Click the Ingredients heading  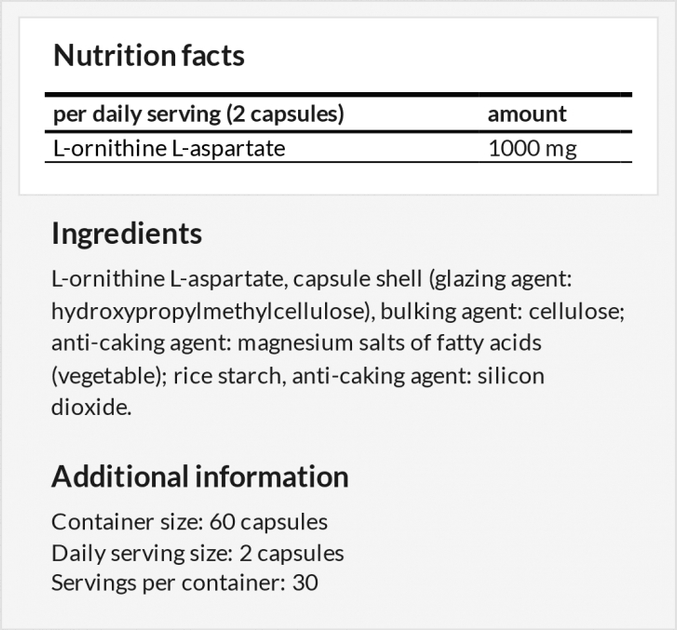point(126,234)
